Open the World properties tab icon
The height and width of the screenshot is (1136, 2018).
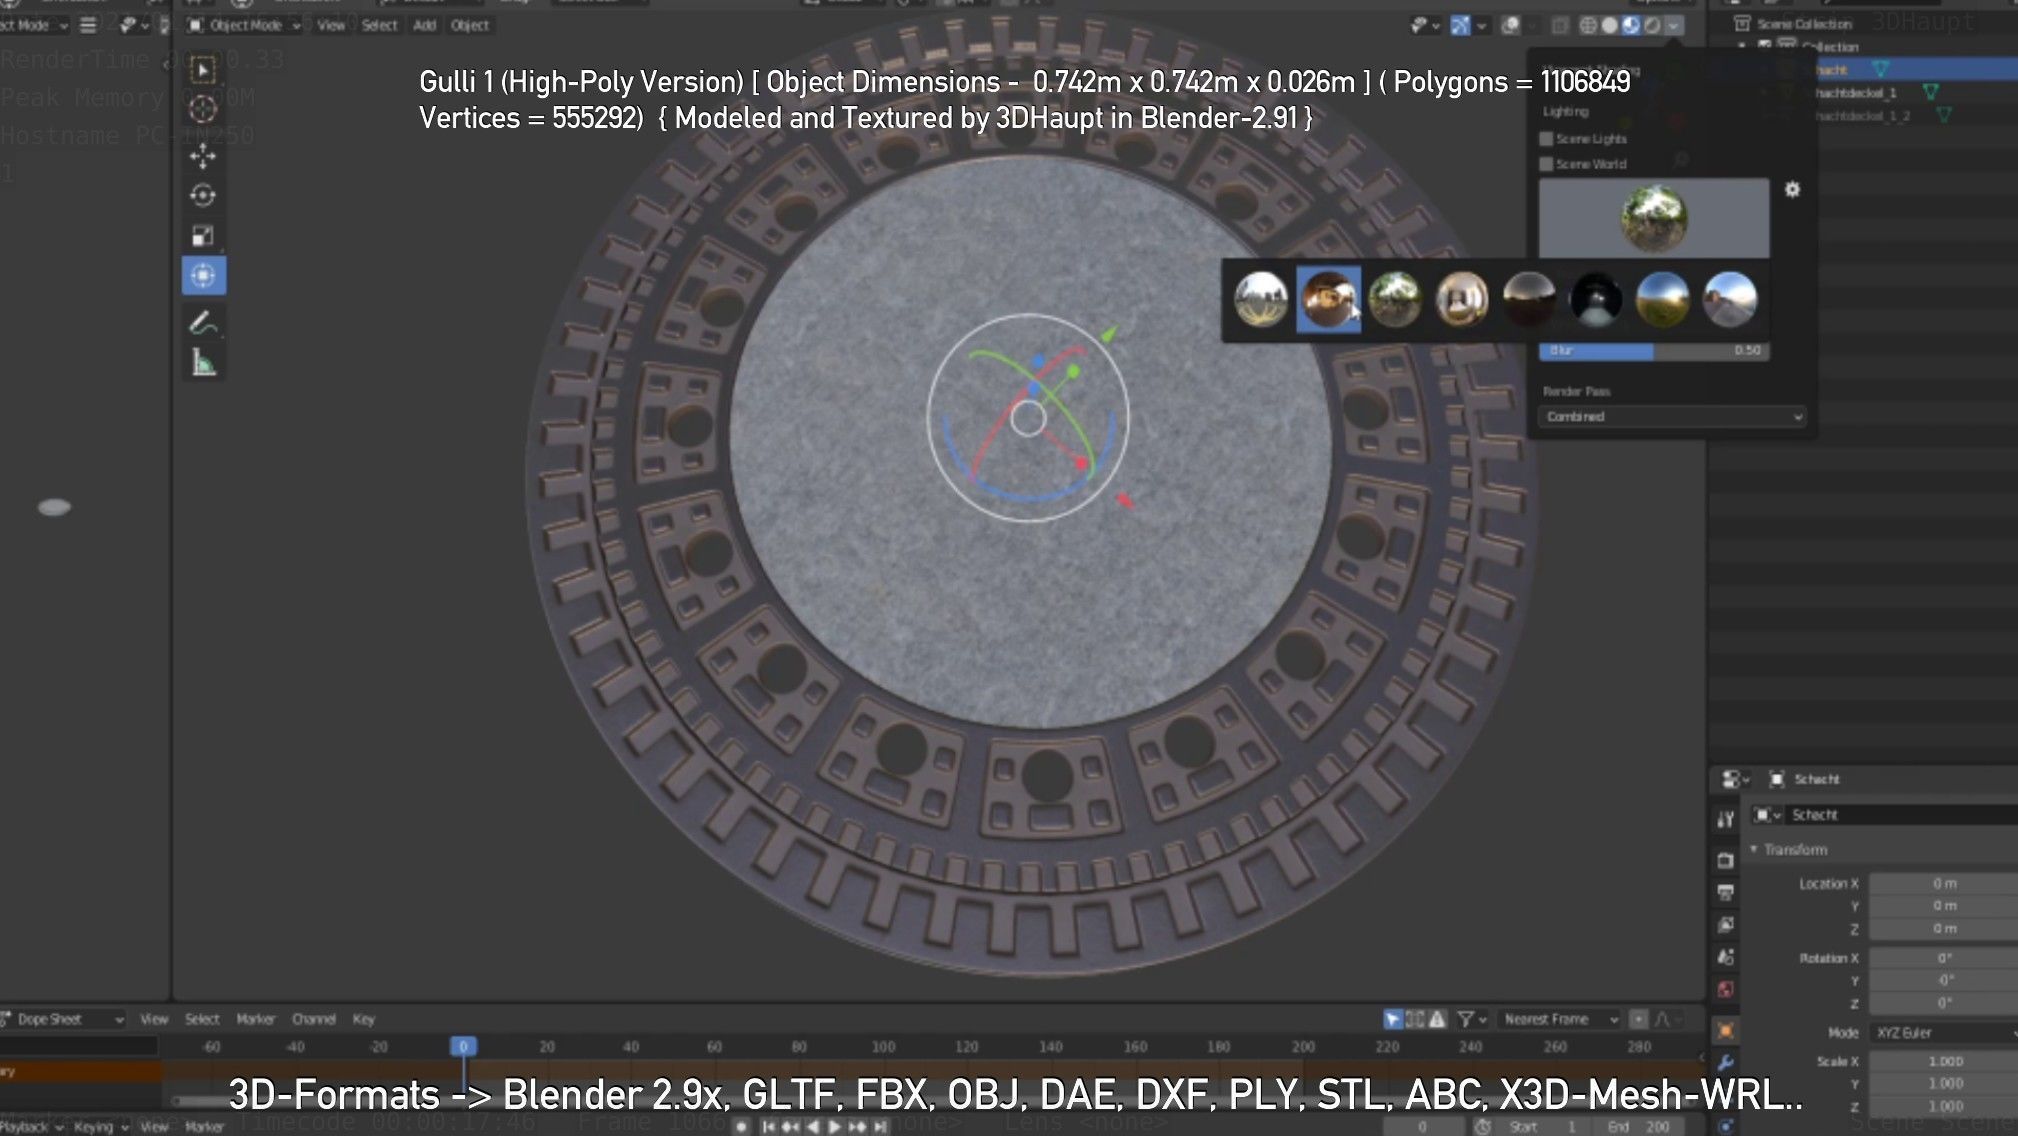[x=1725, y=990]
